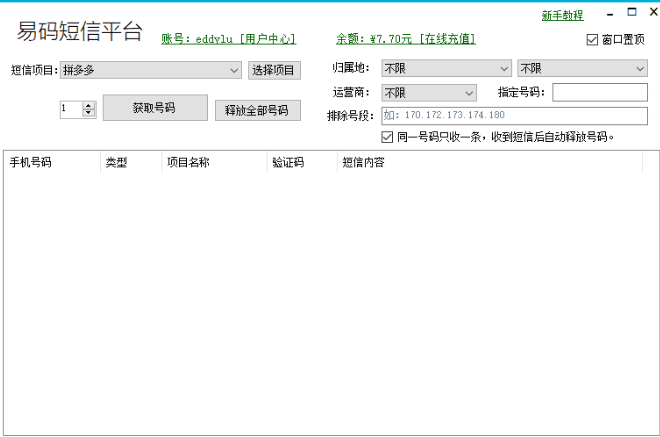The width and height of the screenshot is (660, 437).
Task: Focus the quantity field showing 1
Action: coord(71,109)
